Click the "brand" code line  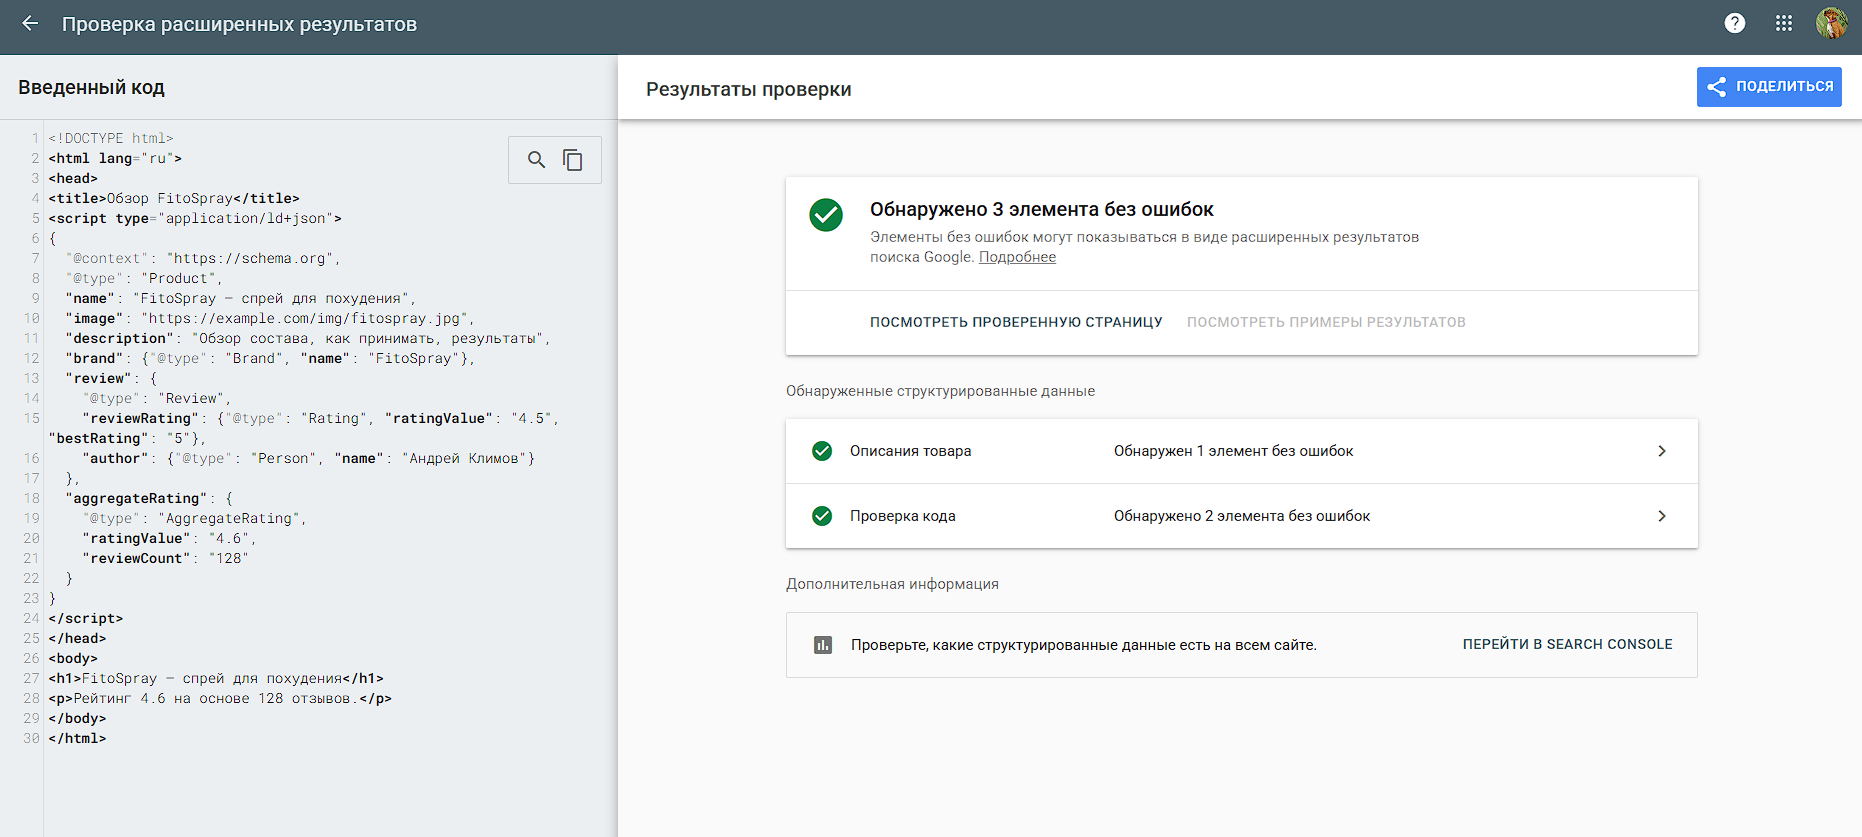tap(270, 358)
